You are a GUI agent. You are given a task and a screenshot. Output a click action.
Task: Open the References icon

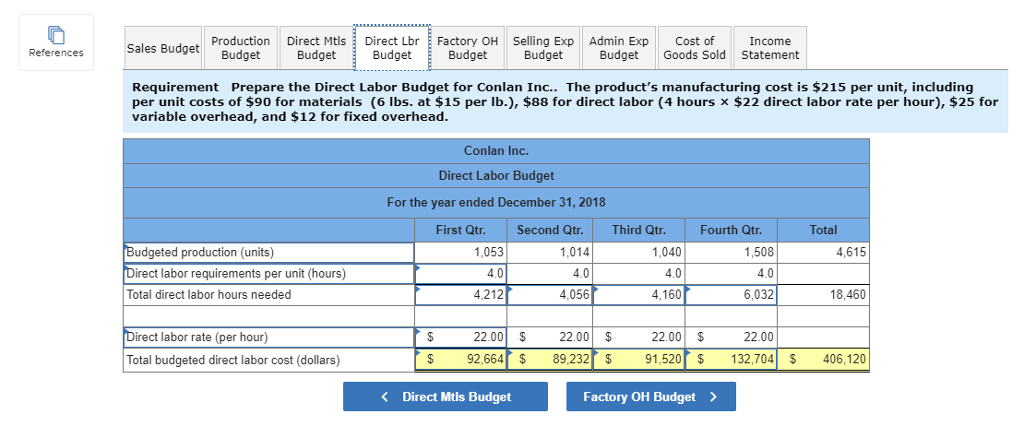click(56, 42)
